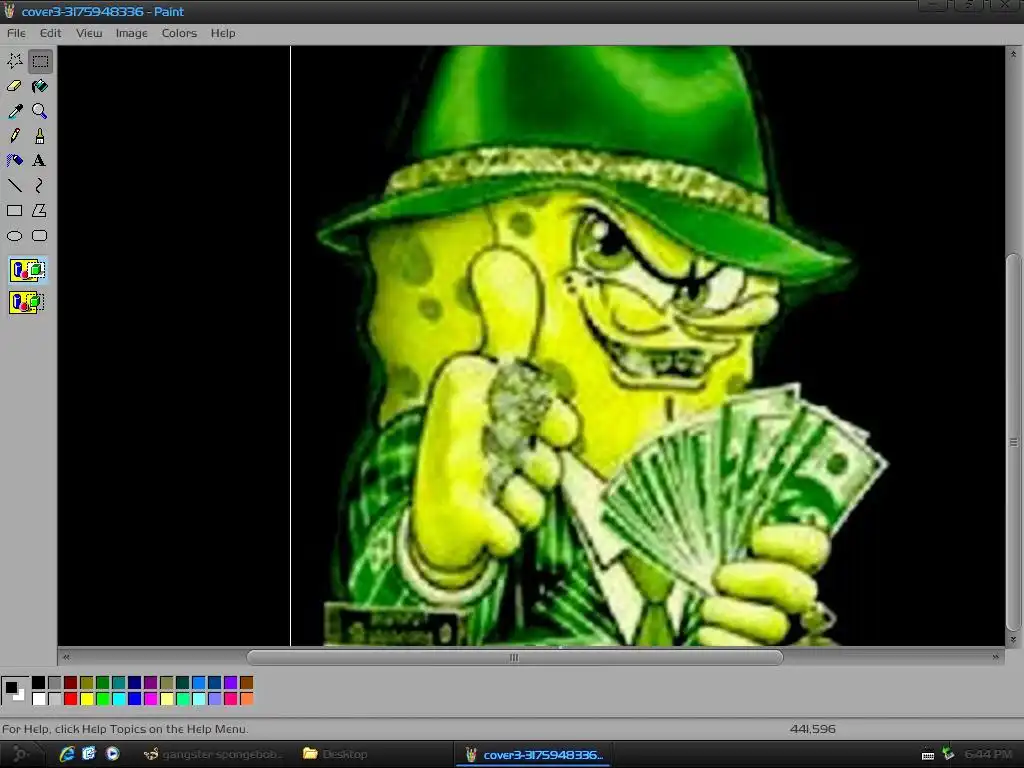Pick the brown palette swatch
This screenshot has width=1024, height=768.
coord(246,682)
